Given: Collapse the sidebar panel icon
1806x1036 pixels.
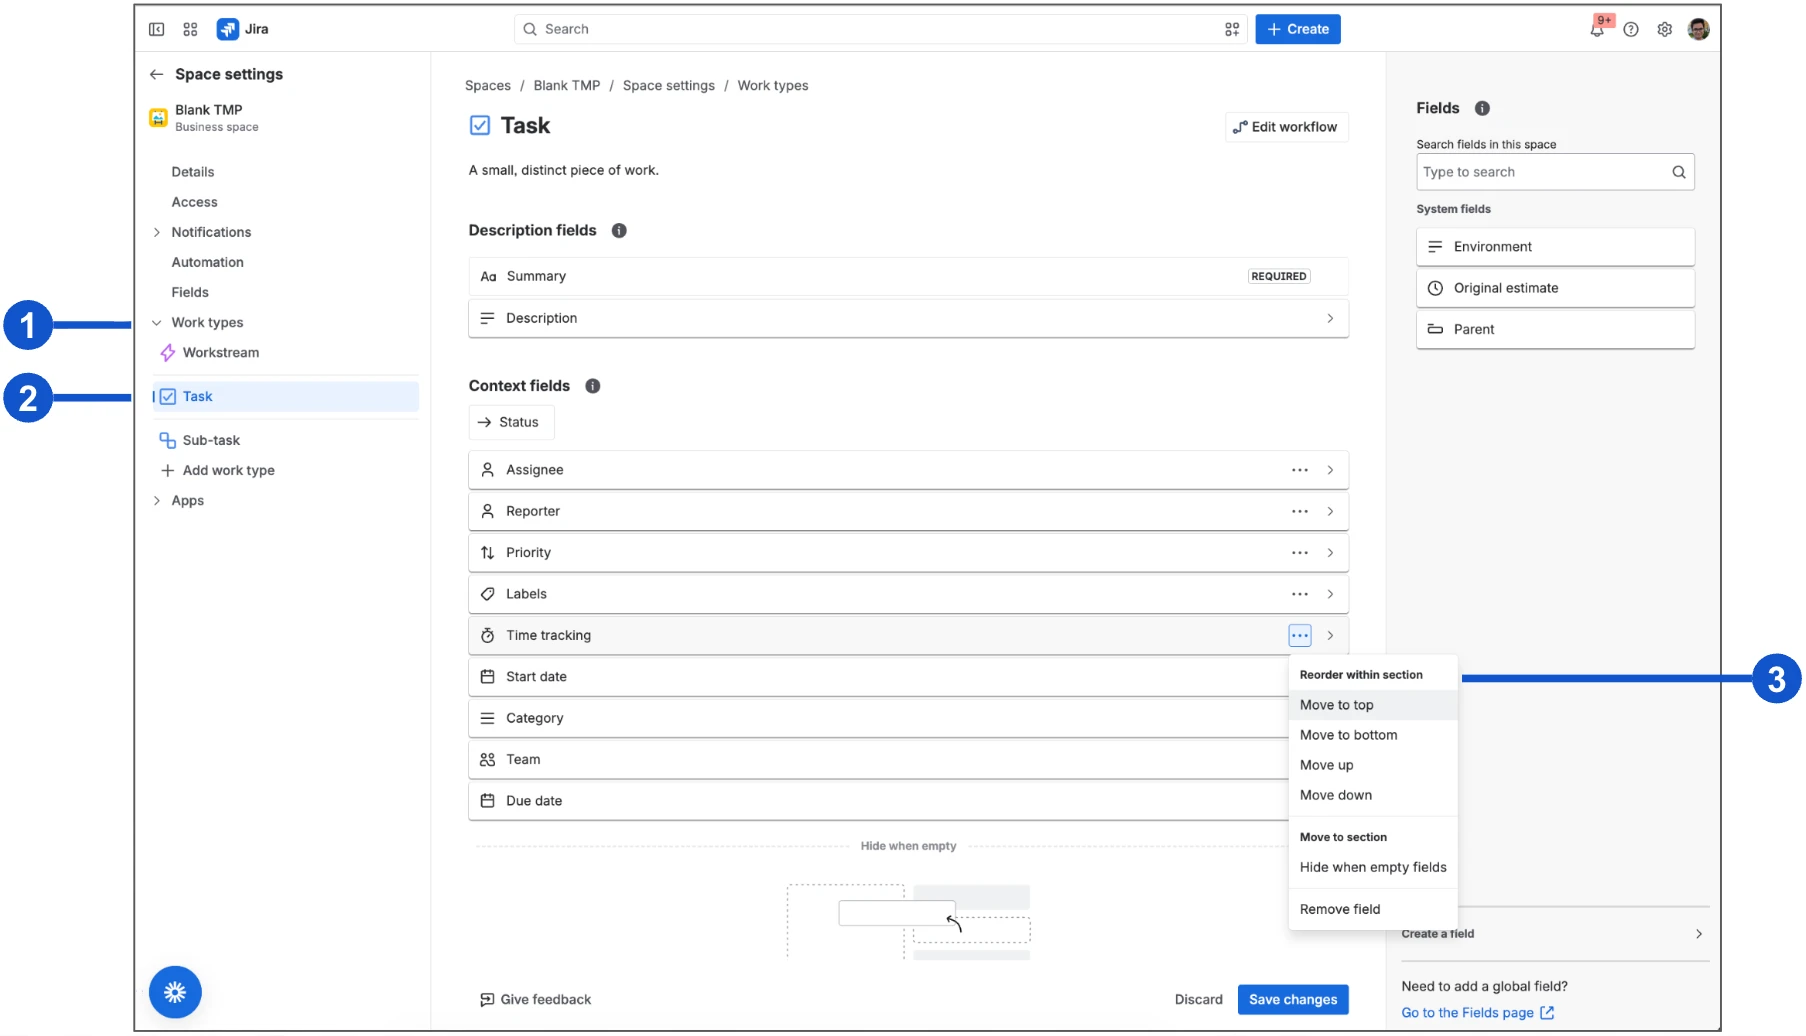Looking at the screenshot, I should tap(157, 29).
